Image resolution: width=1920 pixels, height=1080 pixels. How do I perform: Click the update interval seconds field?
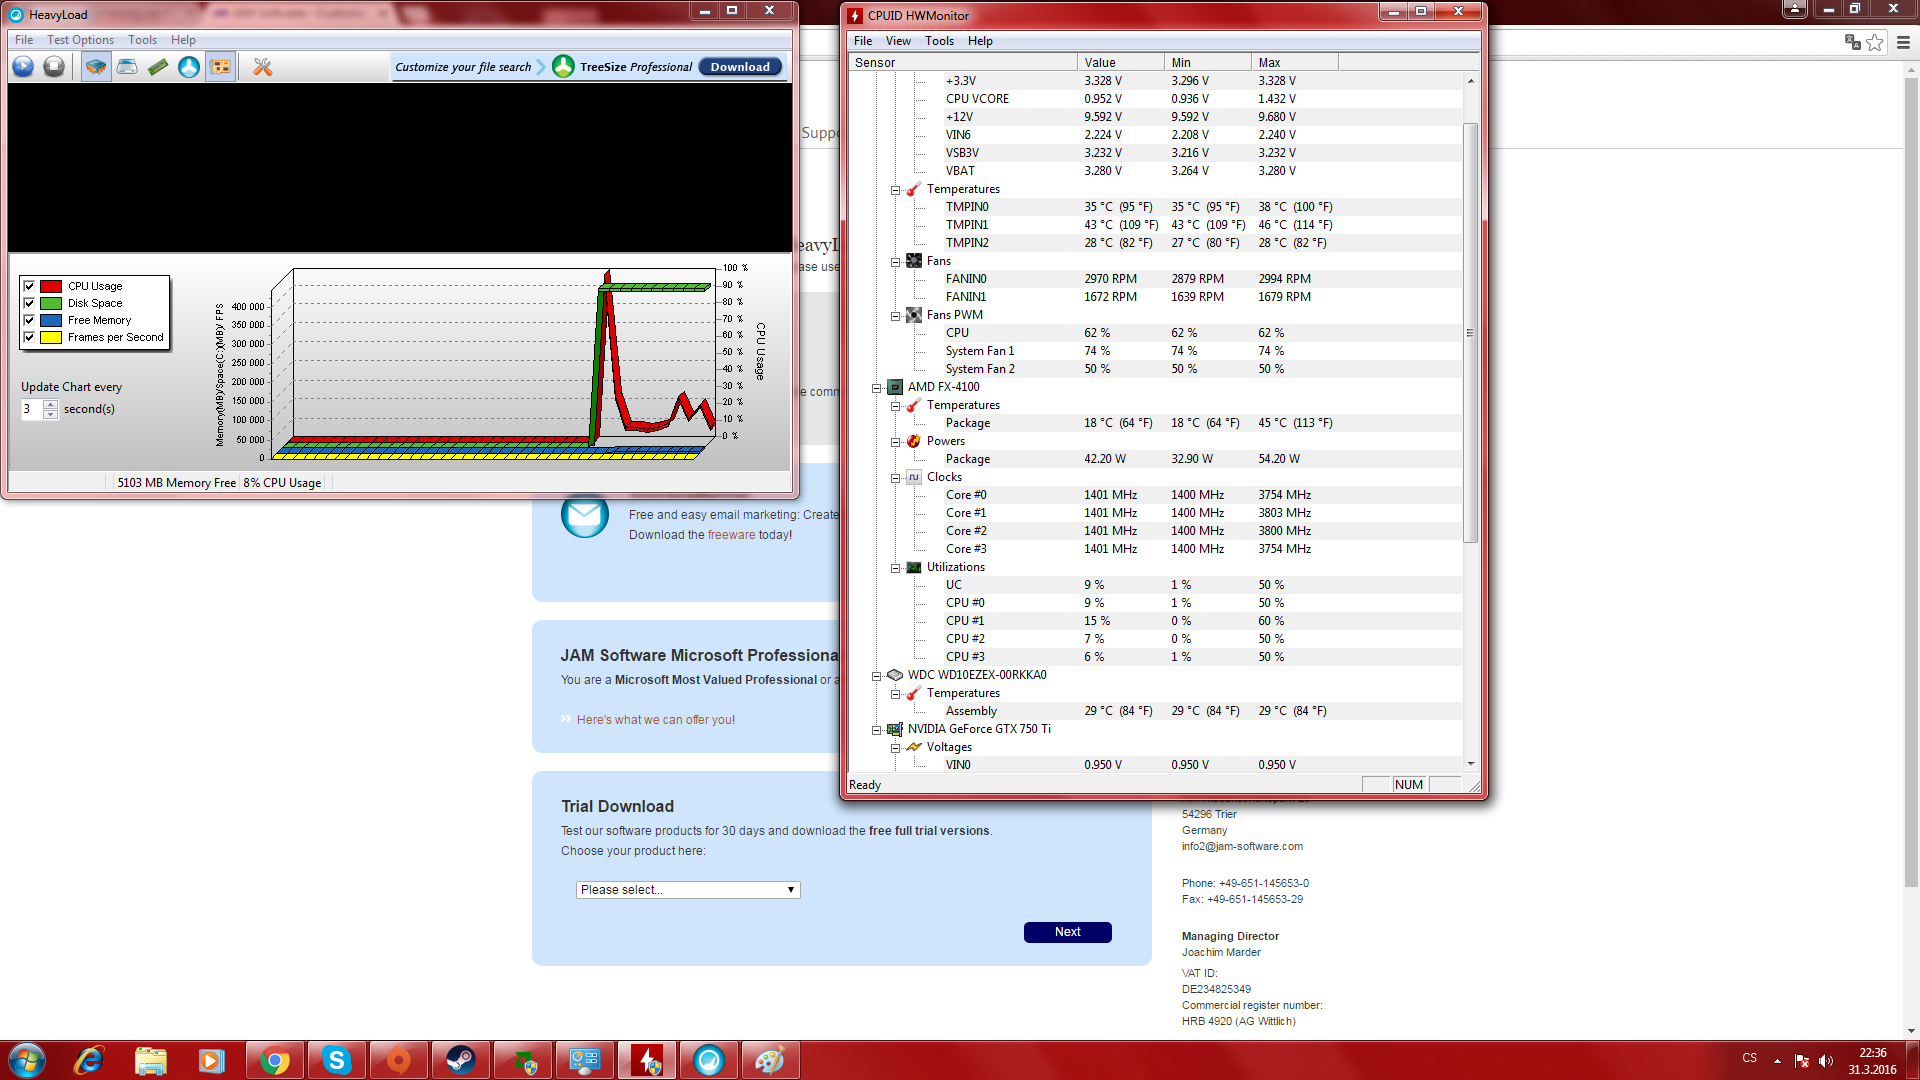[32, 409]
